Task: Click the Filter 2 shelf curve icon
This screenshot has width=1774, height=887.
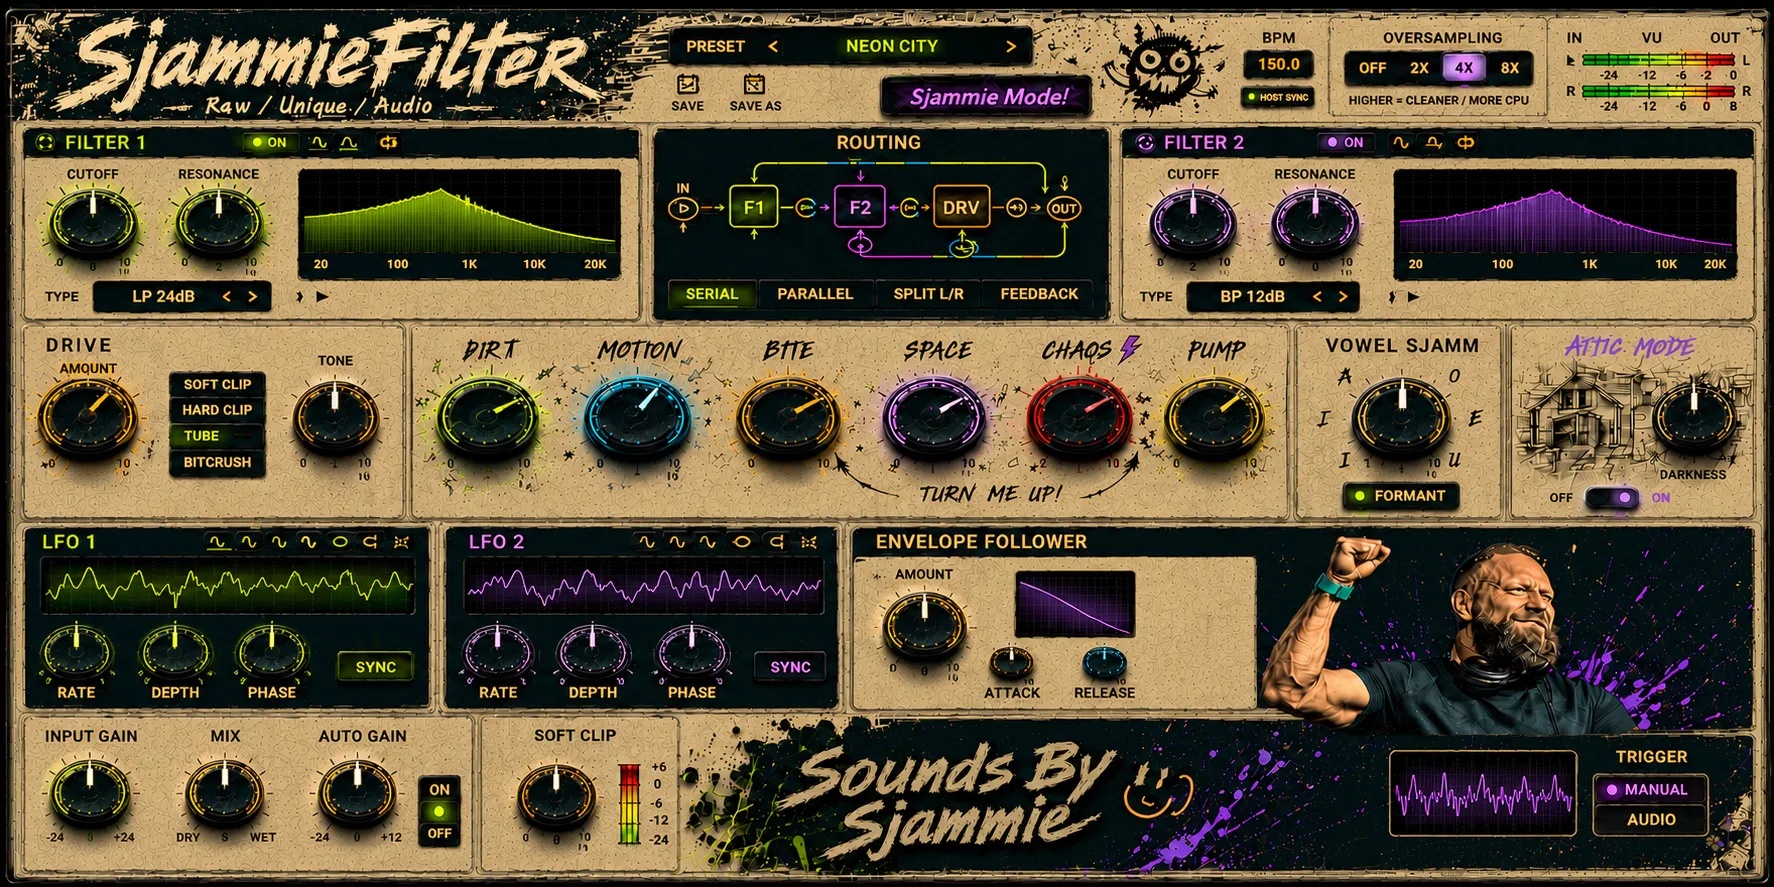Action: point(1433,143)
